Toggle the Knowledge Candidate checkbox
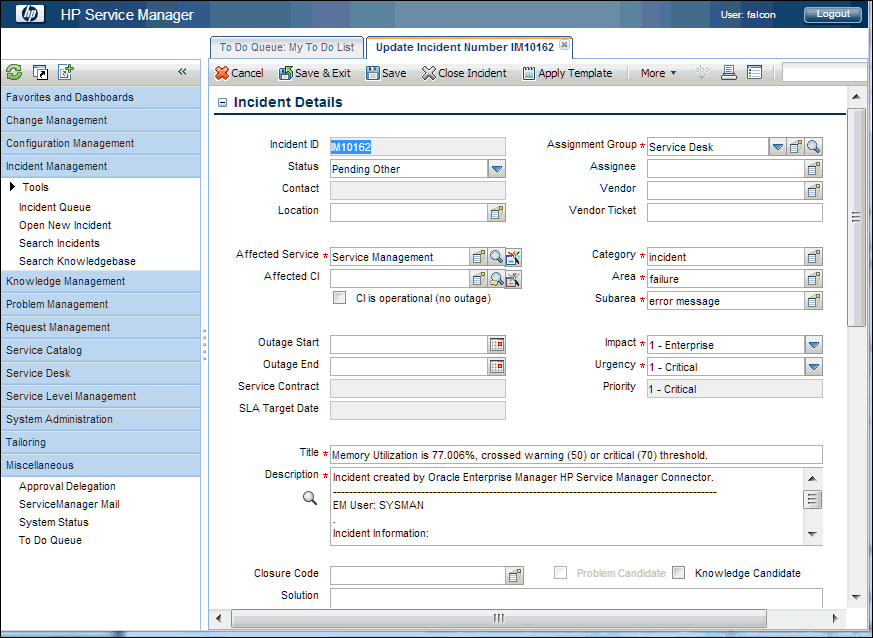 pos(679,573)
